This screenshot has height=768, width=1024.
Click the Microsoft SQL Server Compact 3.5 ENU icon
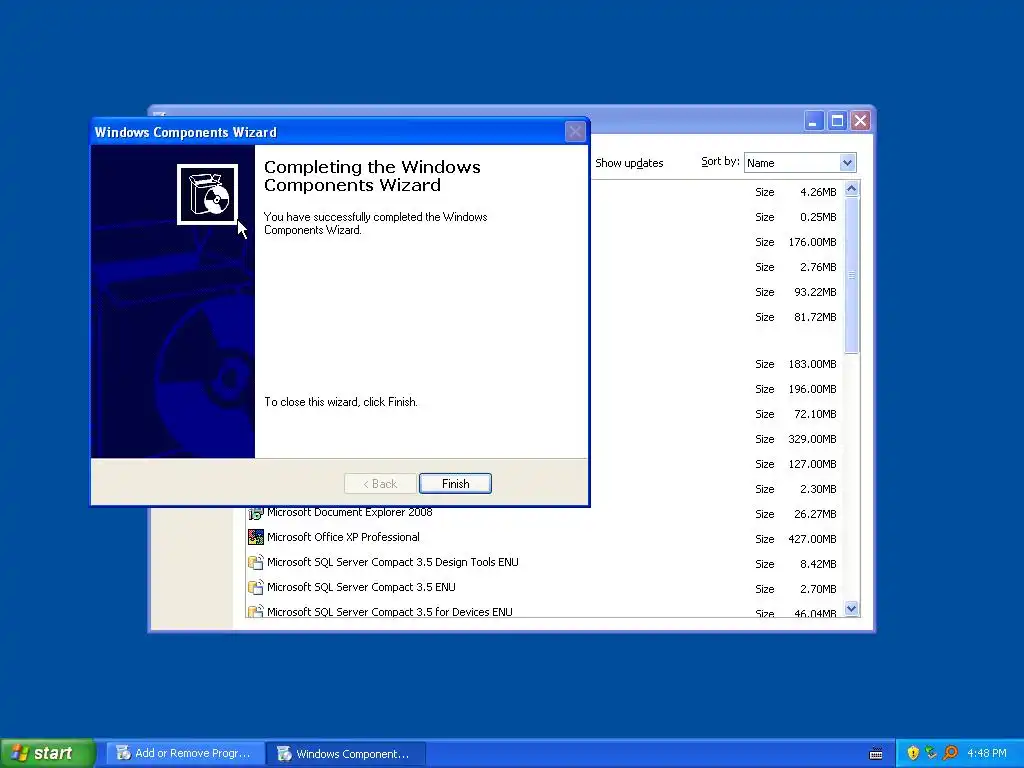tap(255, 586)
